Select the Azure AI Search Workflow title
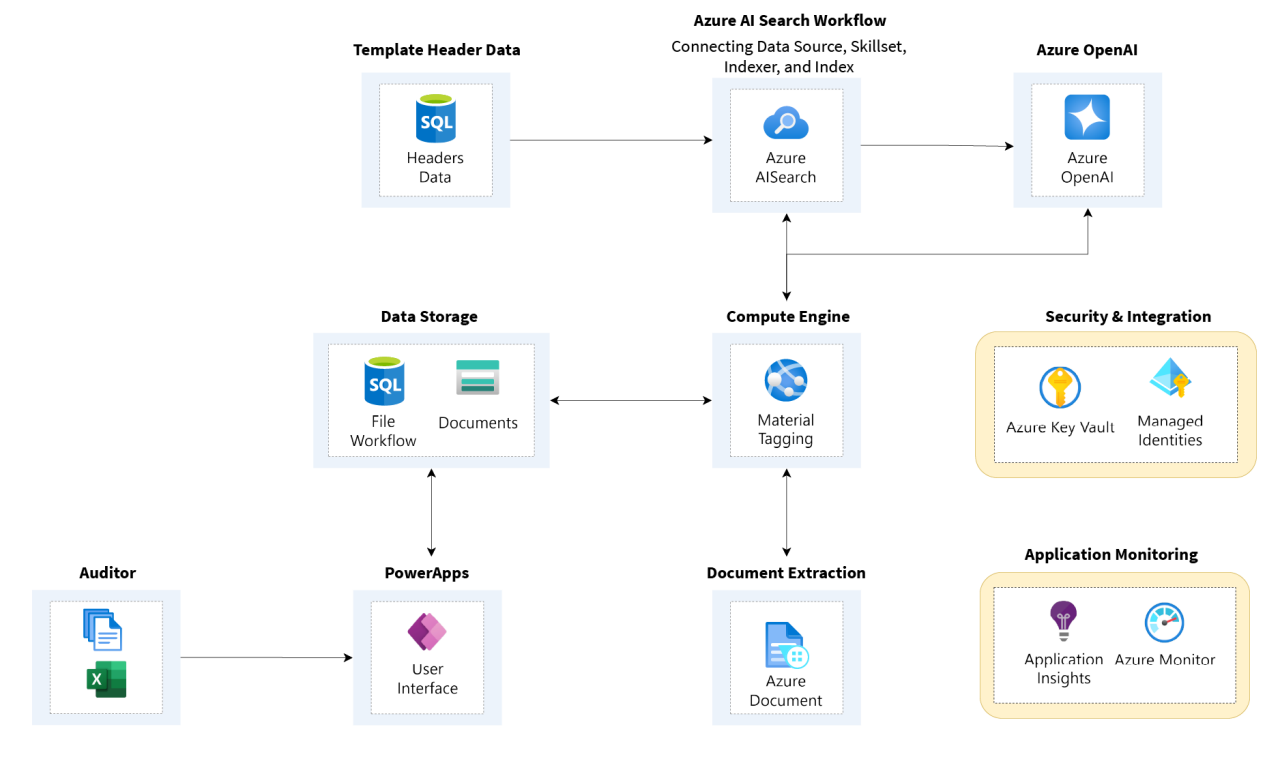 [789, 20]
